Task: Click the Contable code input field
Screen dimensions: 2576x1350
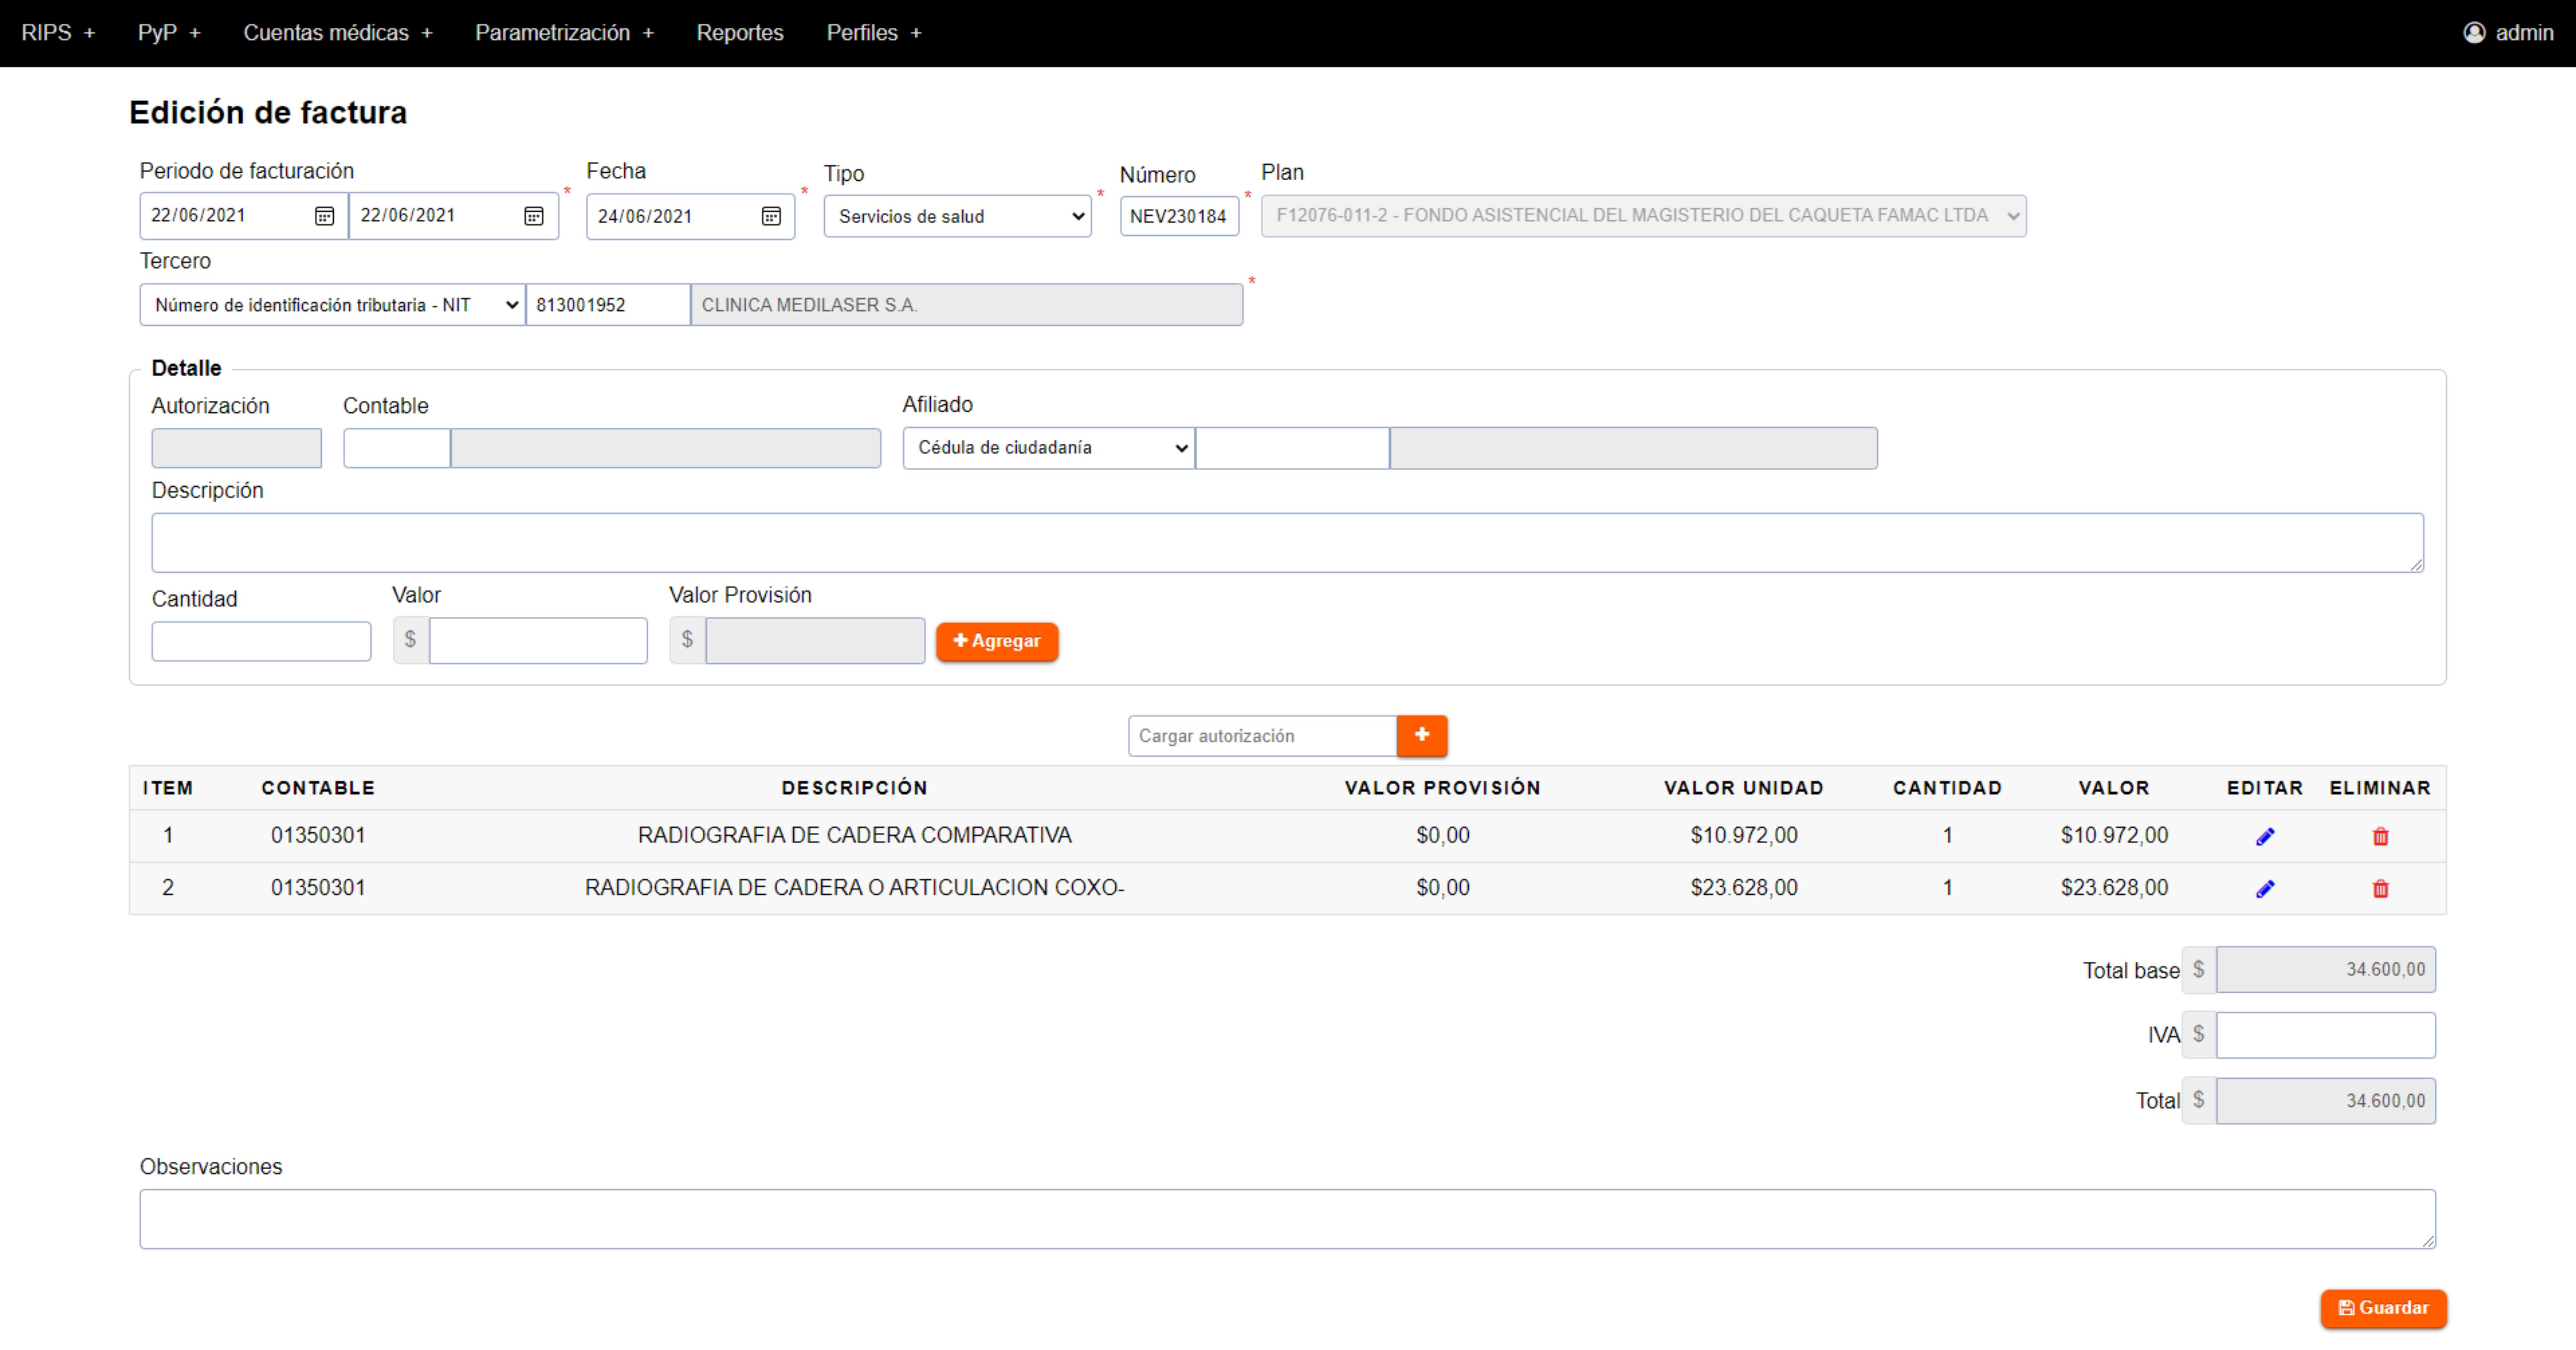Action: (x=397, y=448)
